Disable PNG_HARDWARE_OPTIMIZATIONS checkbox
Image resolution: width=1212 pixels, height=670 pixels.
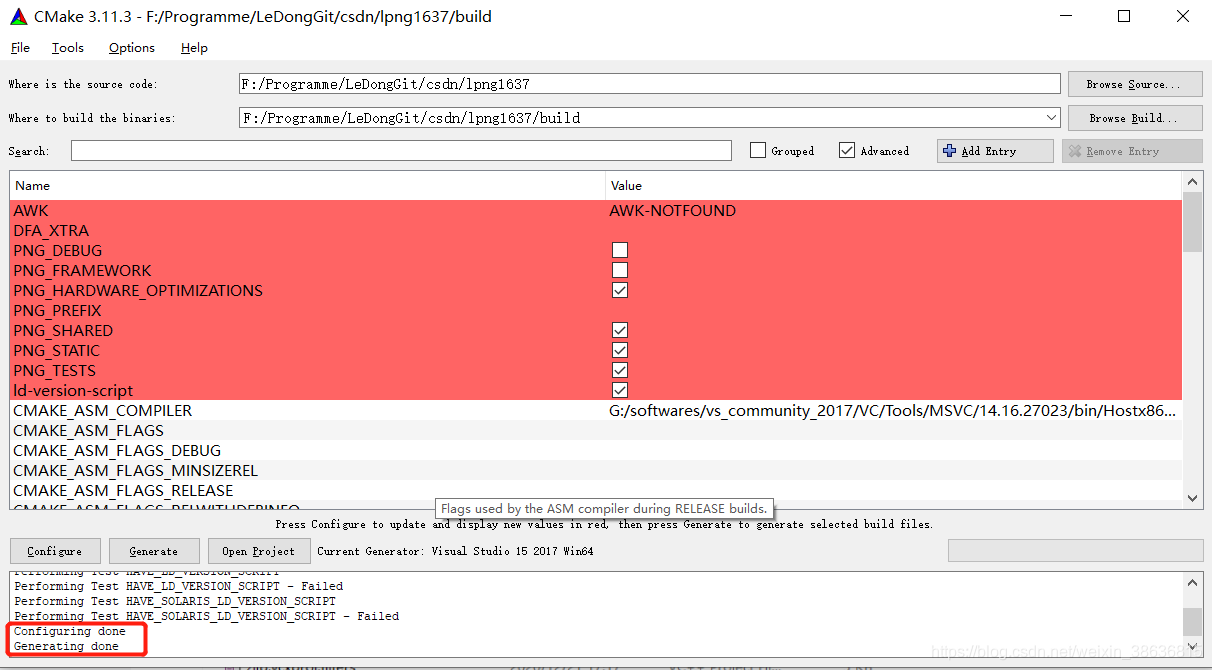click(620, 290)
